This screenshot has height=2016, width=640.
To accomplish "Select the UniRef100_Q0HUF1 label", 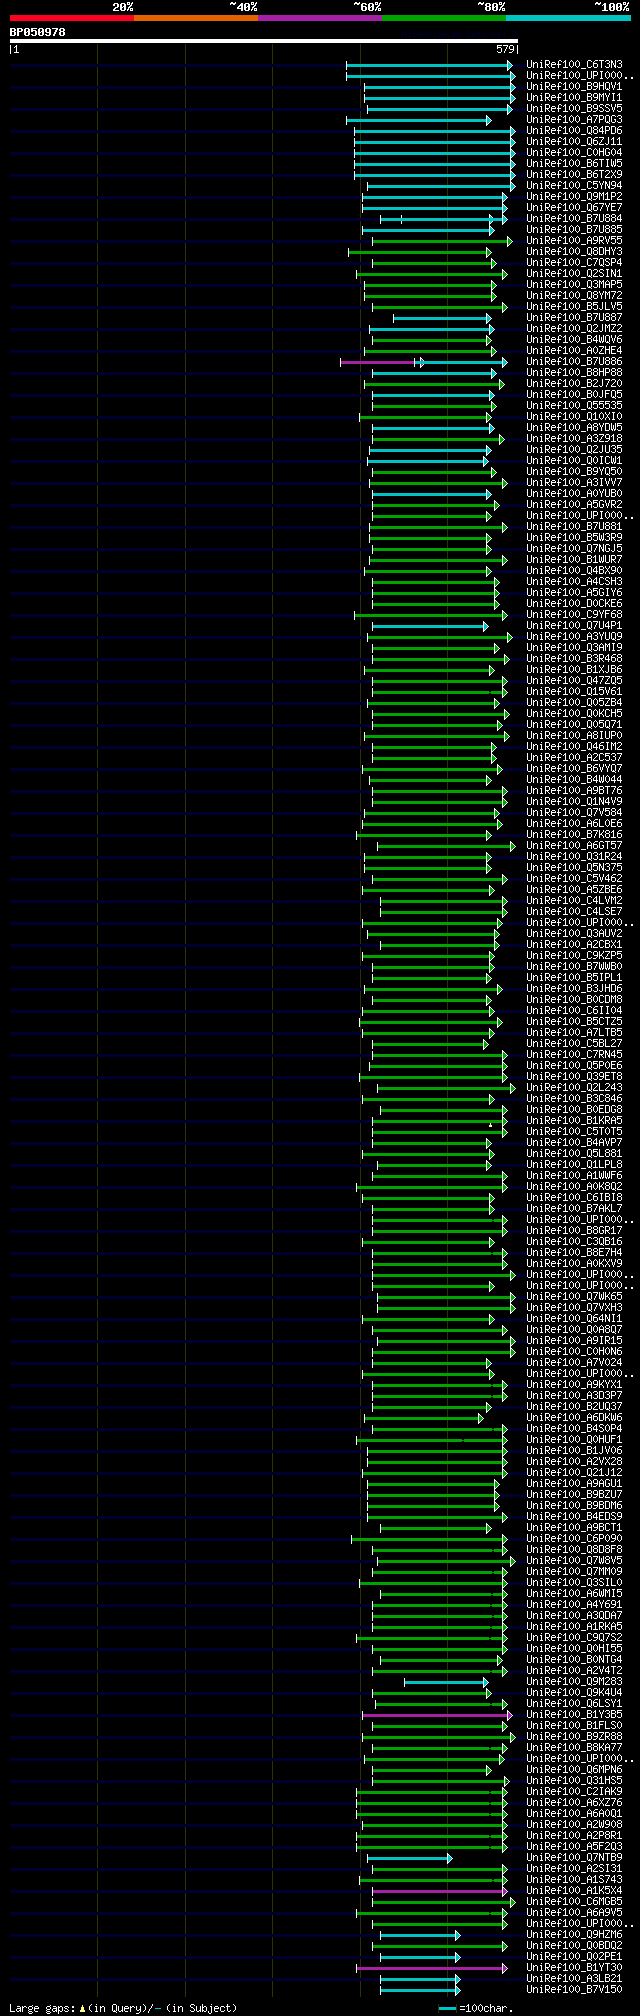I will [574, 1440].
